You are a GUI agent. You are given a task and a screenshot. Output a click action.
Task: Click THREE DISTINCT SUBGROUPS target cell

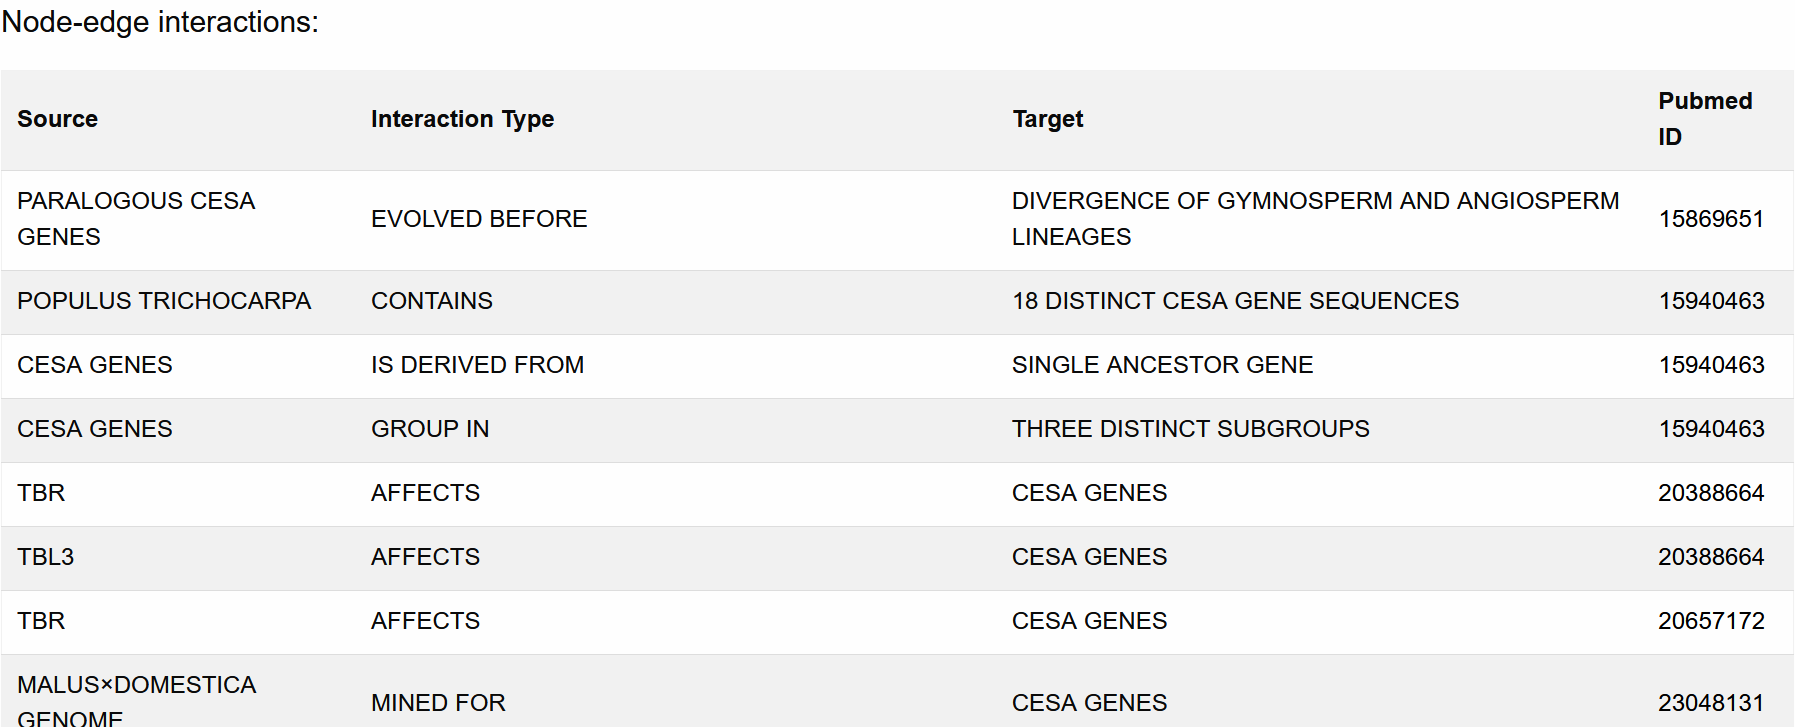pos(1190,429)
